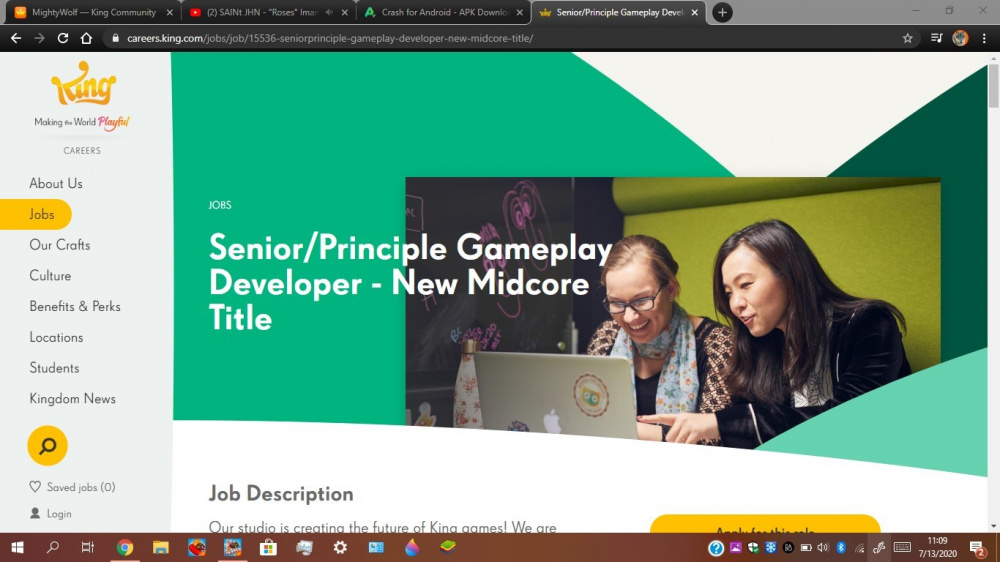Image resolution: width=1000 pixels, height=562 pixels.
Task: Switch to the MightyWolf King Community tab
Action: pyautogui.click(x=93, y=12)
